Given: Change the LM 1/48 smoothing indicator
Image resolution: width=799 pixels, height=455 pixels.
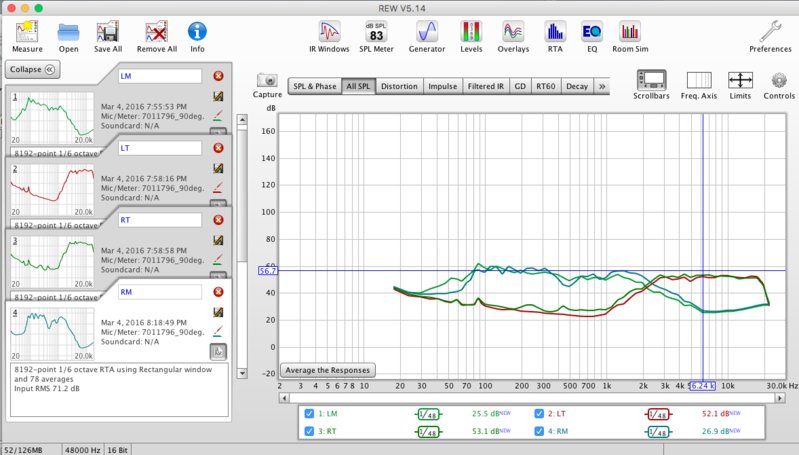Looking at the screenshot, I should [429, 414].
